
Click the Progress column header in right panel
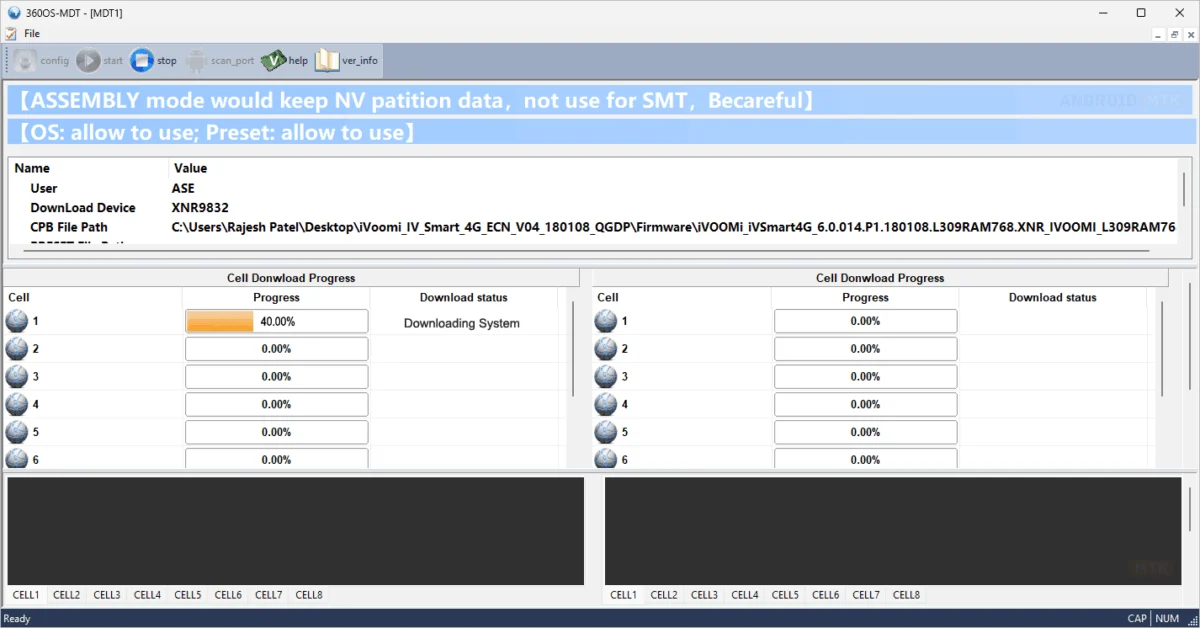(865, 297)
